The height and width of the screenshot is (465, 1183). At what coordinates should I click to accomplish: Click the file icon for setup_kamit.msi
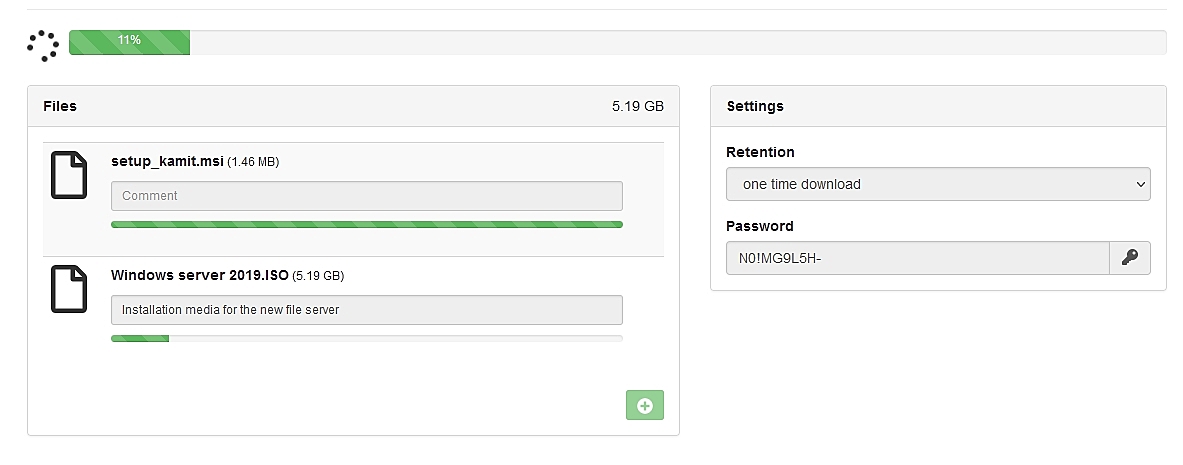(69, 176)
